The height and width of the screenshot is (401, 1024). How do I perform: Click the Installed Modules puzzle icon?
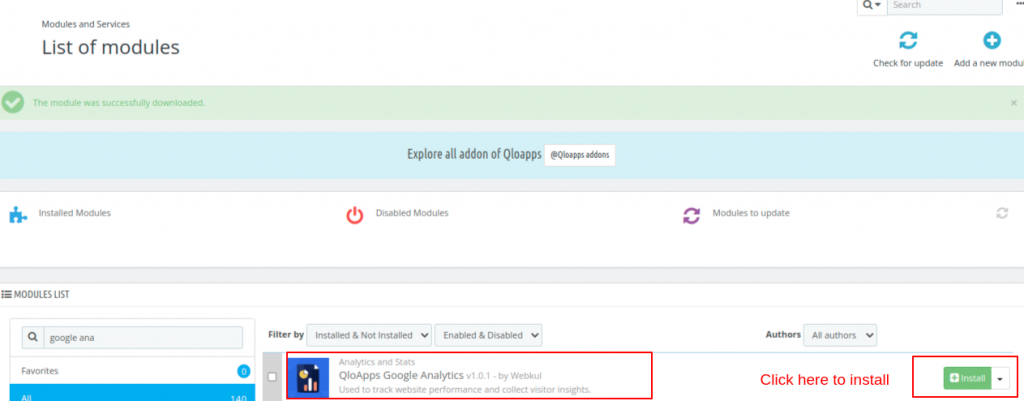pos(18,215)
